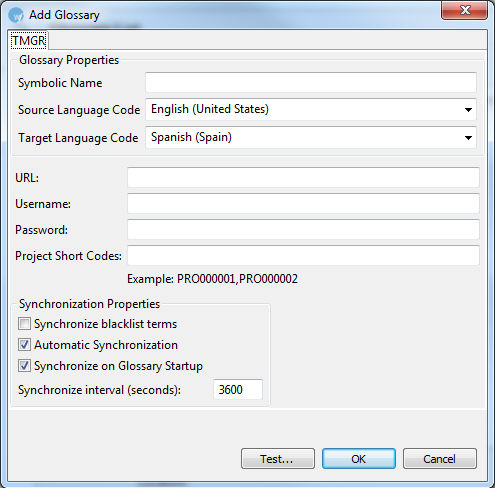Uncheck Automatic Synchronization
495x488 pixels.
click(x=24, y=345)
